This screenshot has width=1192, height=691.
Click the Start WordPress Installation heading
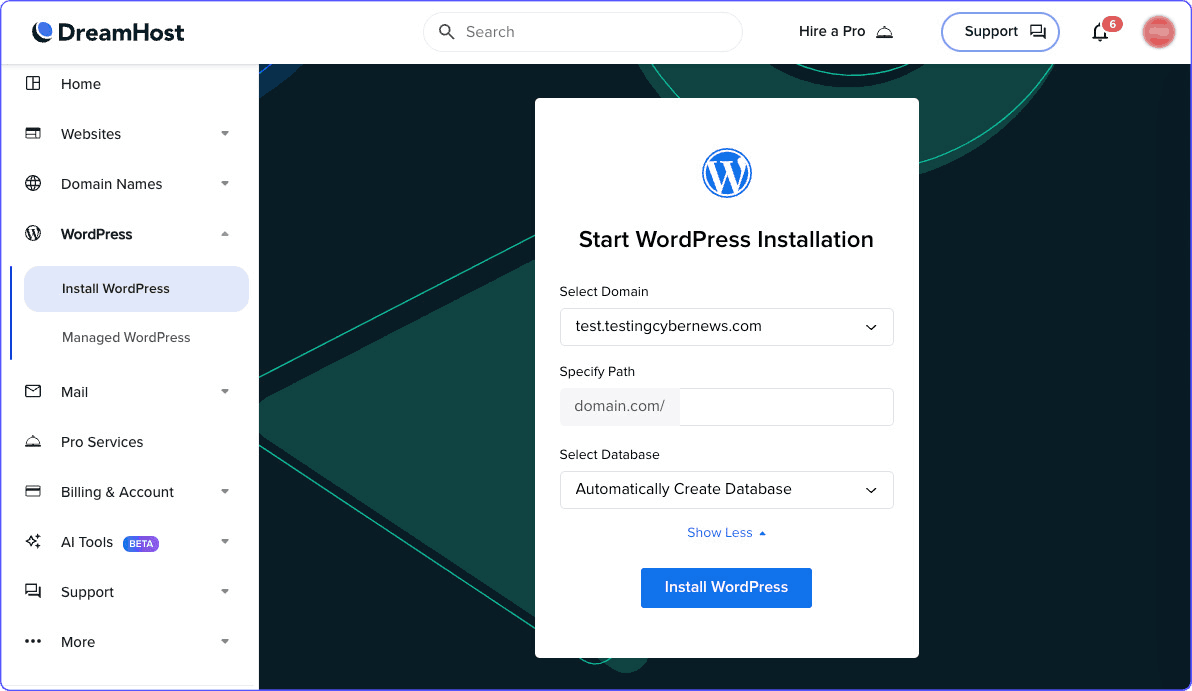726,239
